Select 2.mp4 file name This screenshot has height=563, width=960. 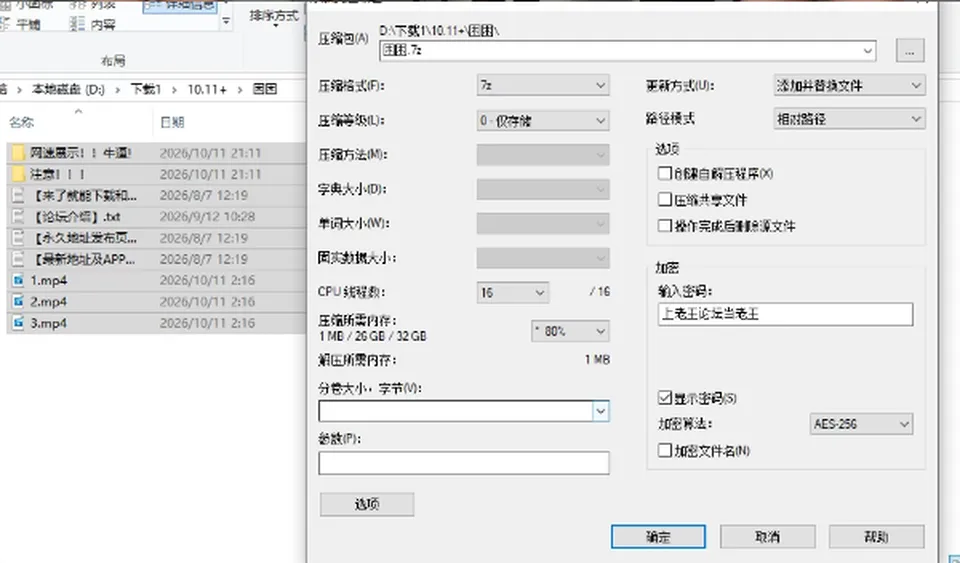click(49, 302)
